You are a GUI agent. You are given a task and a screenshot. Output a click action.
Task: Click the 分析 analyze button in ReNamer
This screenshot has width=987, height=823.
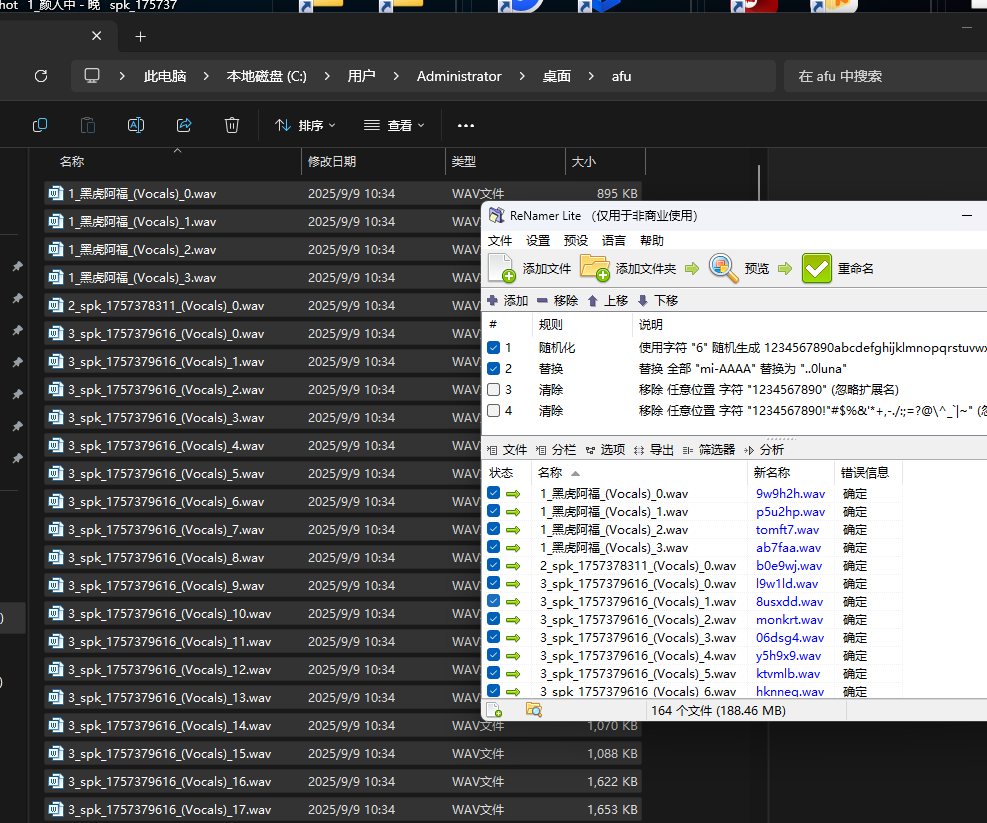pos(764,450)
